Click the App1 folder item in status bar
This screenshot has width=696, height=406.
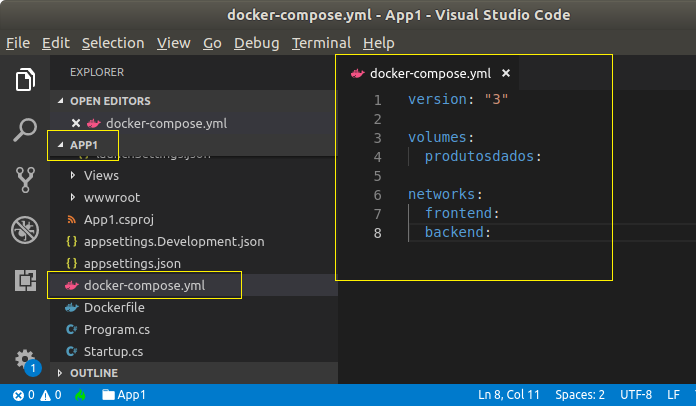(x=124, y=395)
